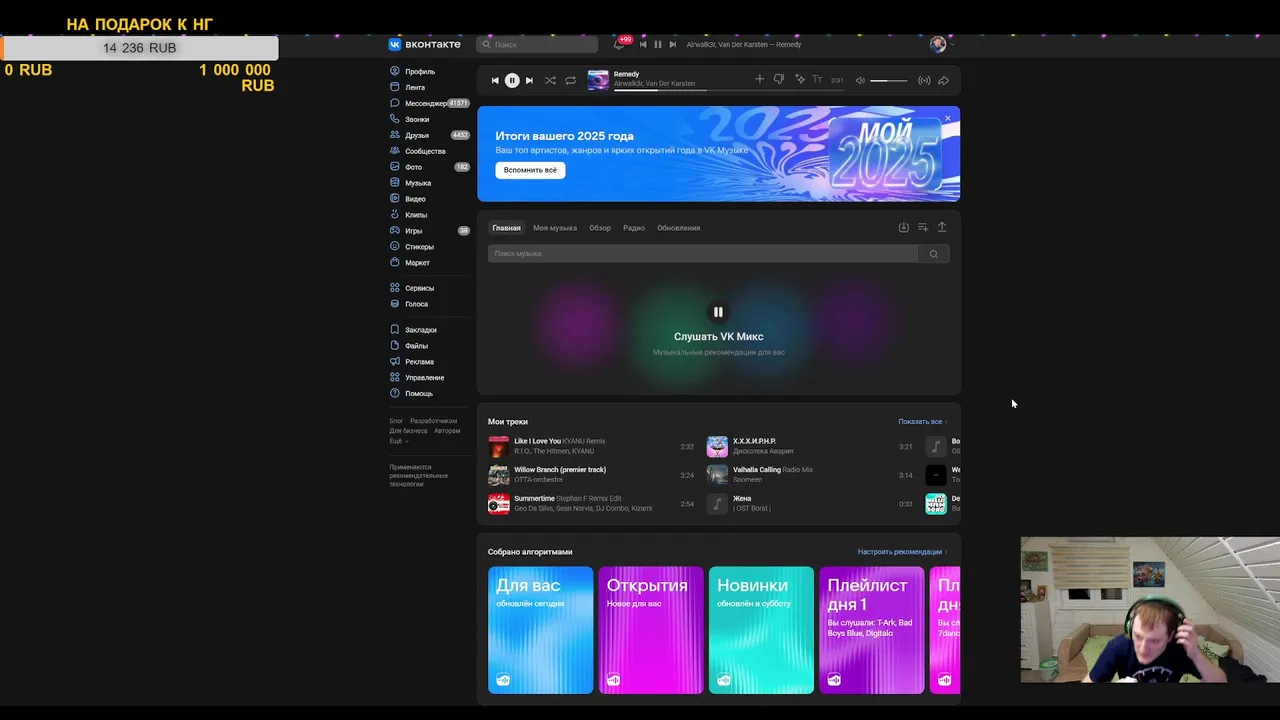Click the Поиск музыки search field
This screenshot has width=1280, height=720.
[x=703, y=254]
